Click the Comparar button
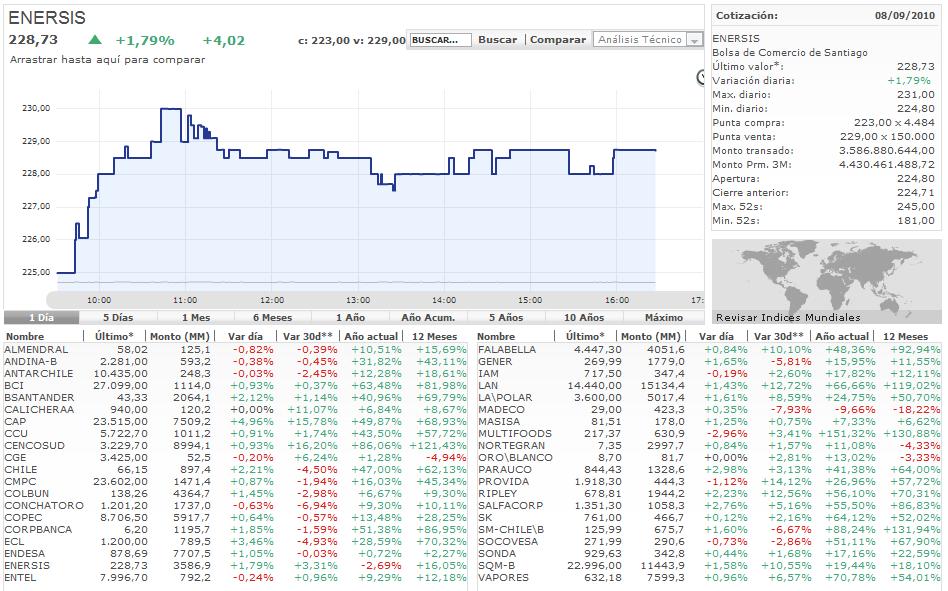The image size is (948, 591). (557, 40)
